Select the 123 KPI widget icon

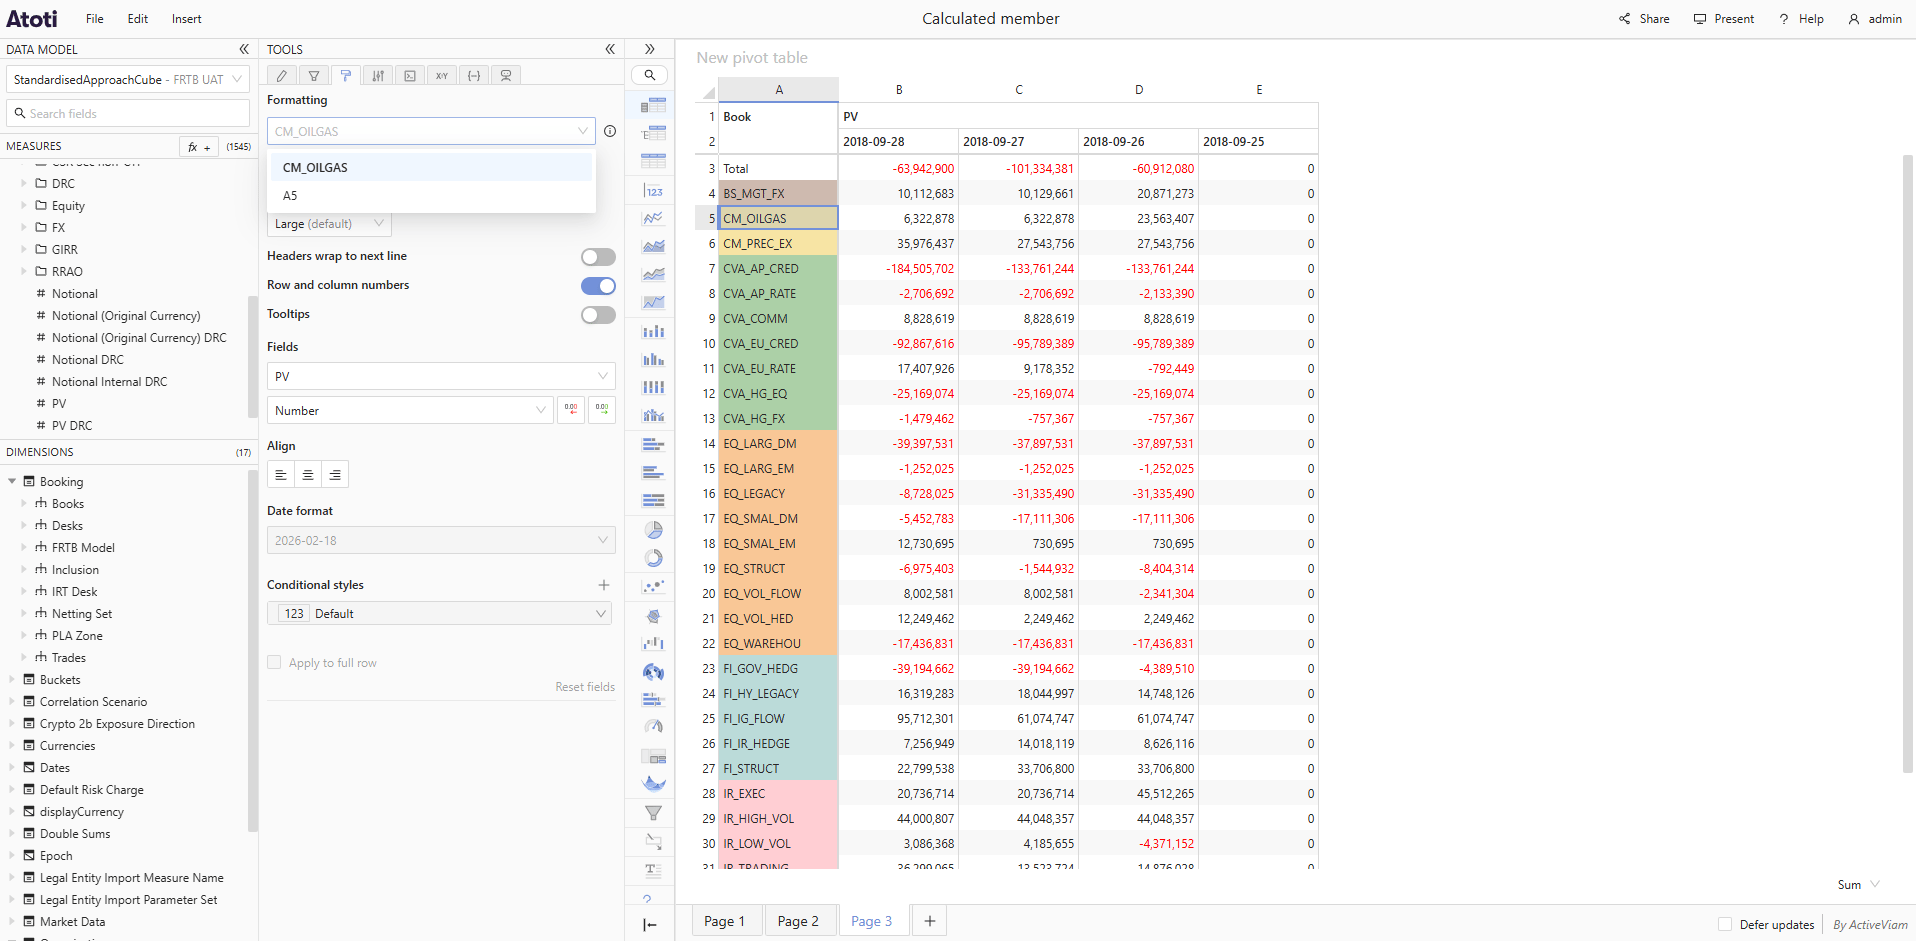point(653,190)
